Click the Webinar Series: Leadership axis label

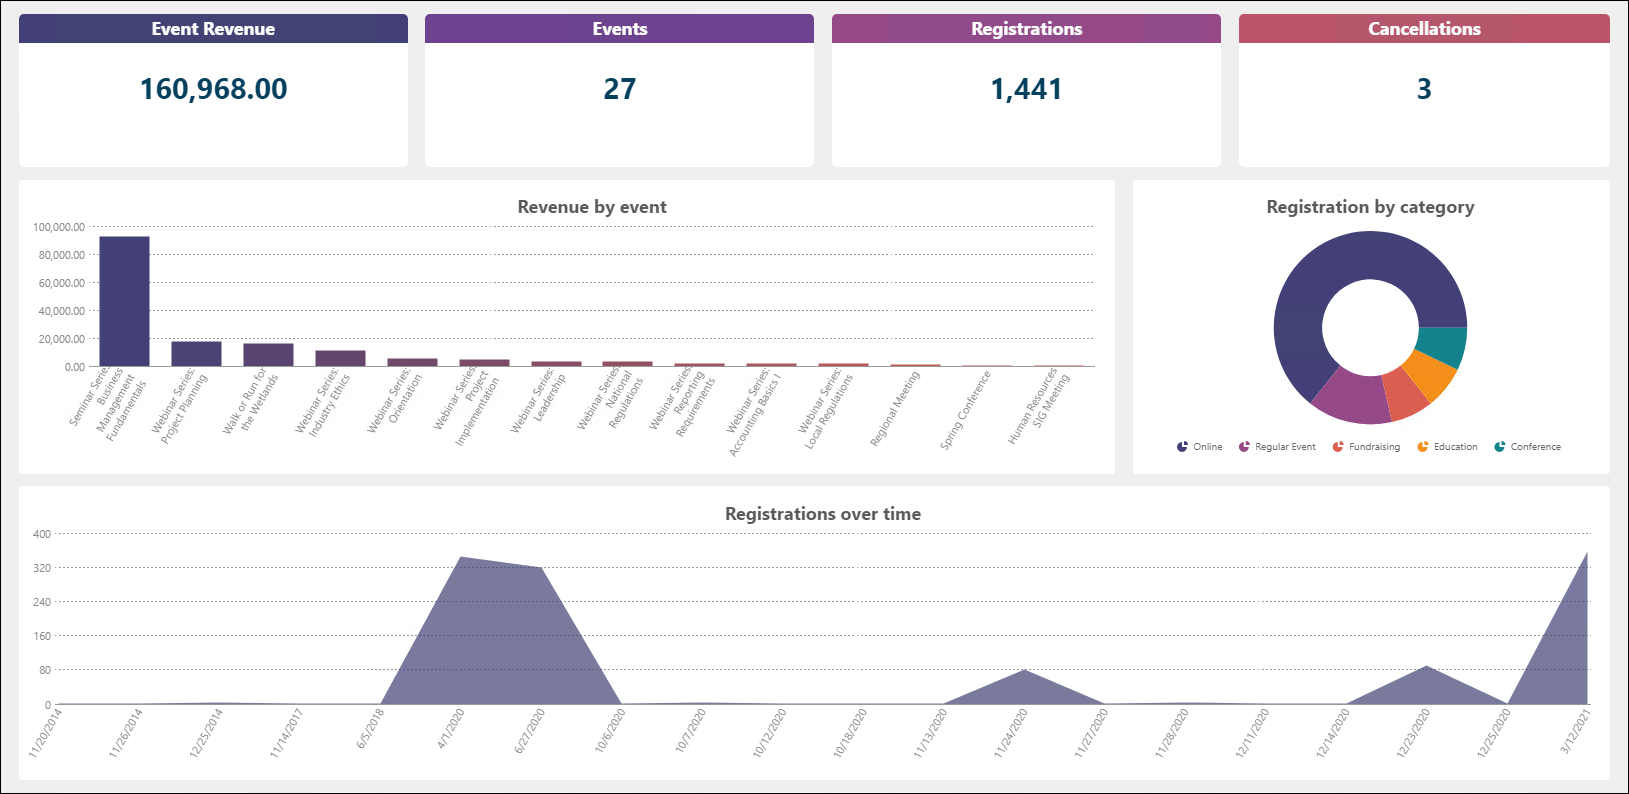538,402
